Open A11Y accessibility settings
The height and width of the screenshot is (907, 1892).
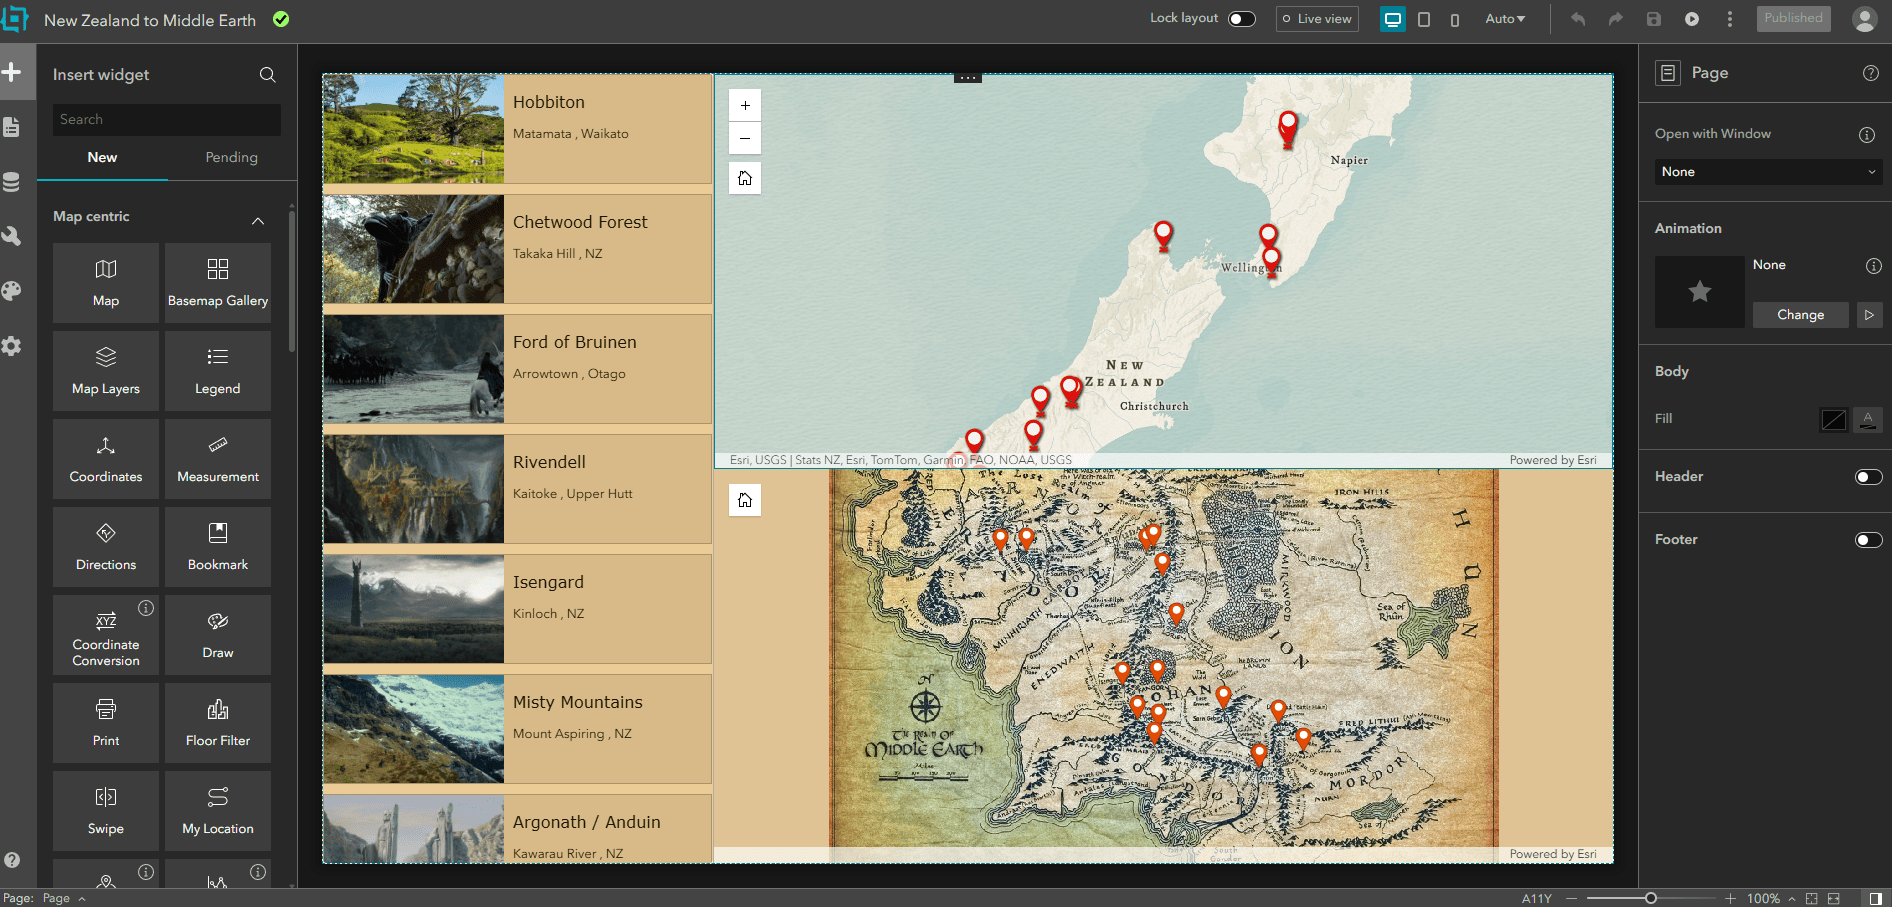(x=1536, y=898)
